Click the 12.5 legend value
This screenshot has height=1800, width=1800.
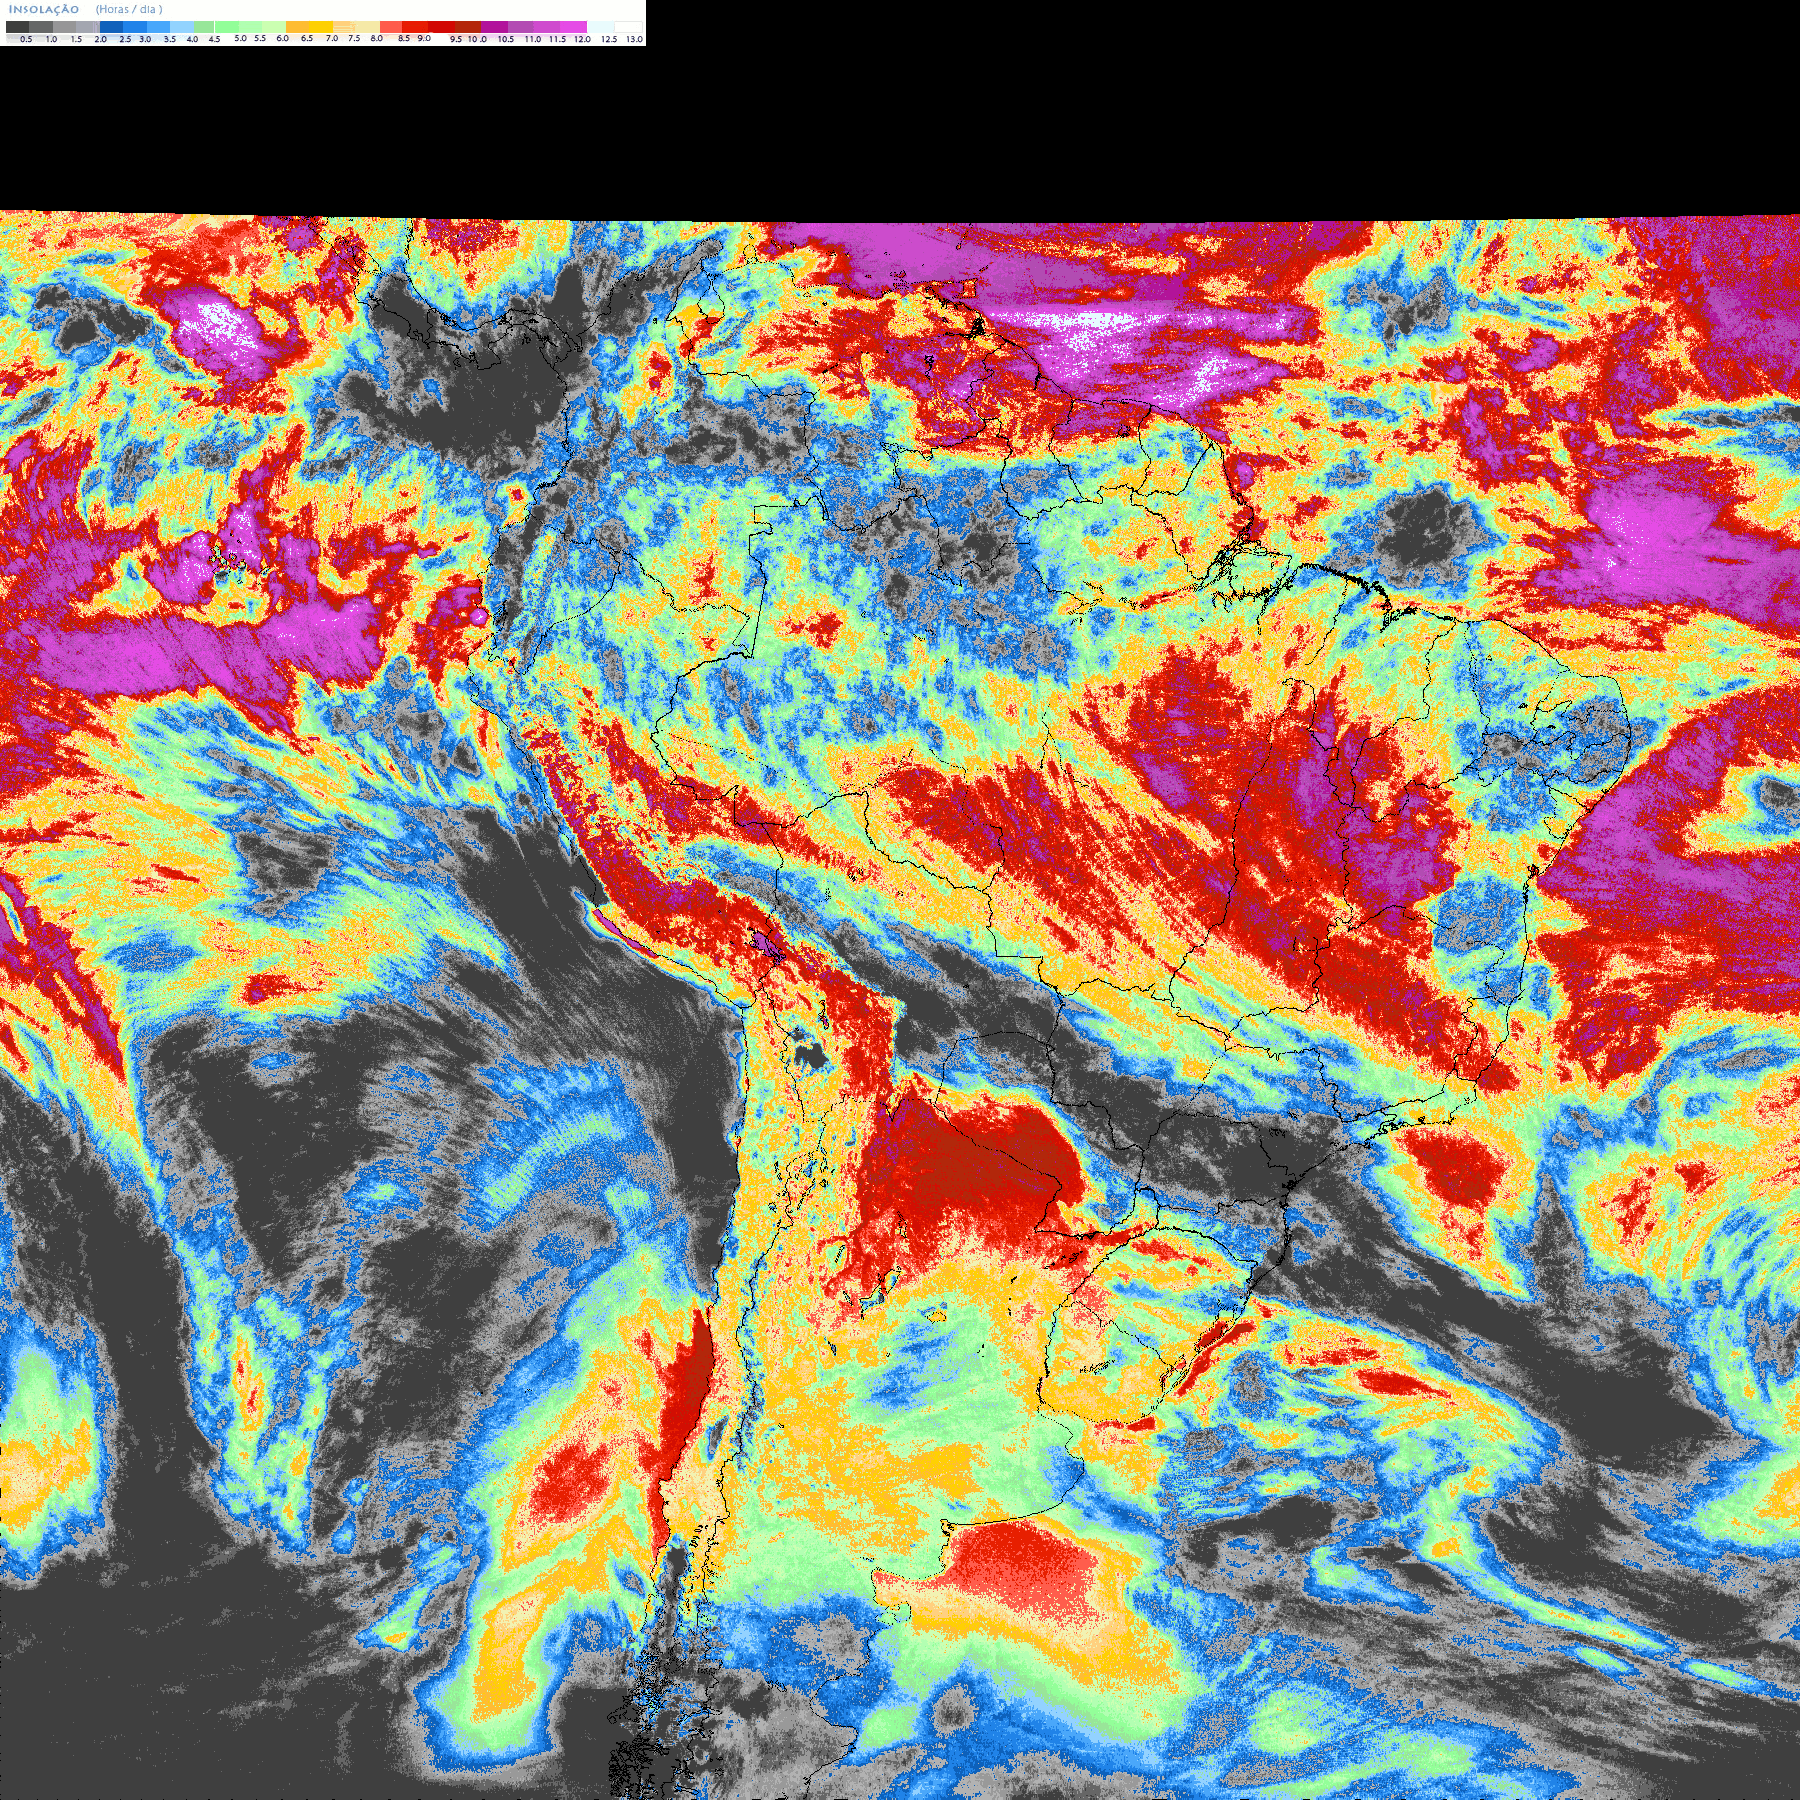click(609, 39)
